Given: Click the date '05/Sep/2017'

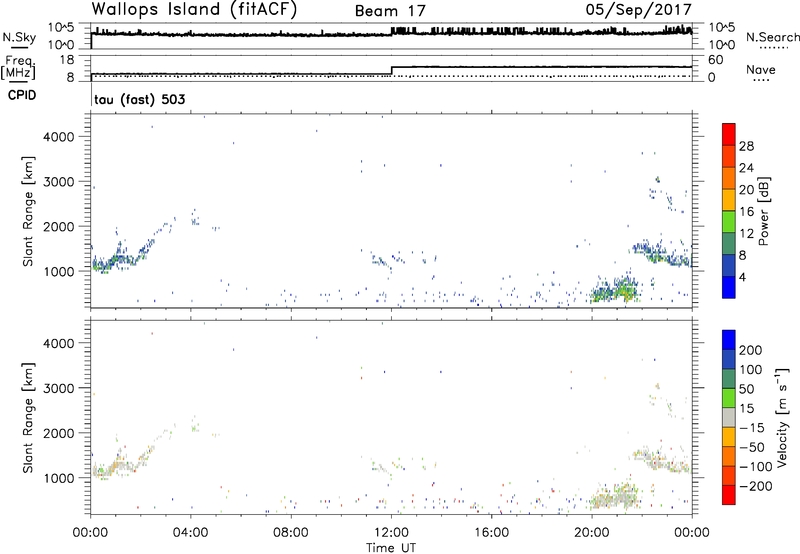Looking at the screenshot, I should (638, 10).
